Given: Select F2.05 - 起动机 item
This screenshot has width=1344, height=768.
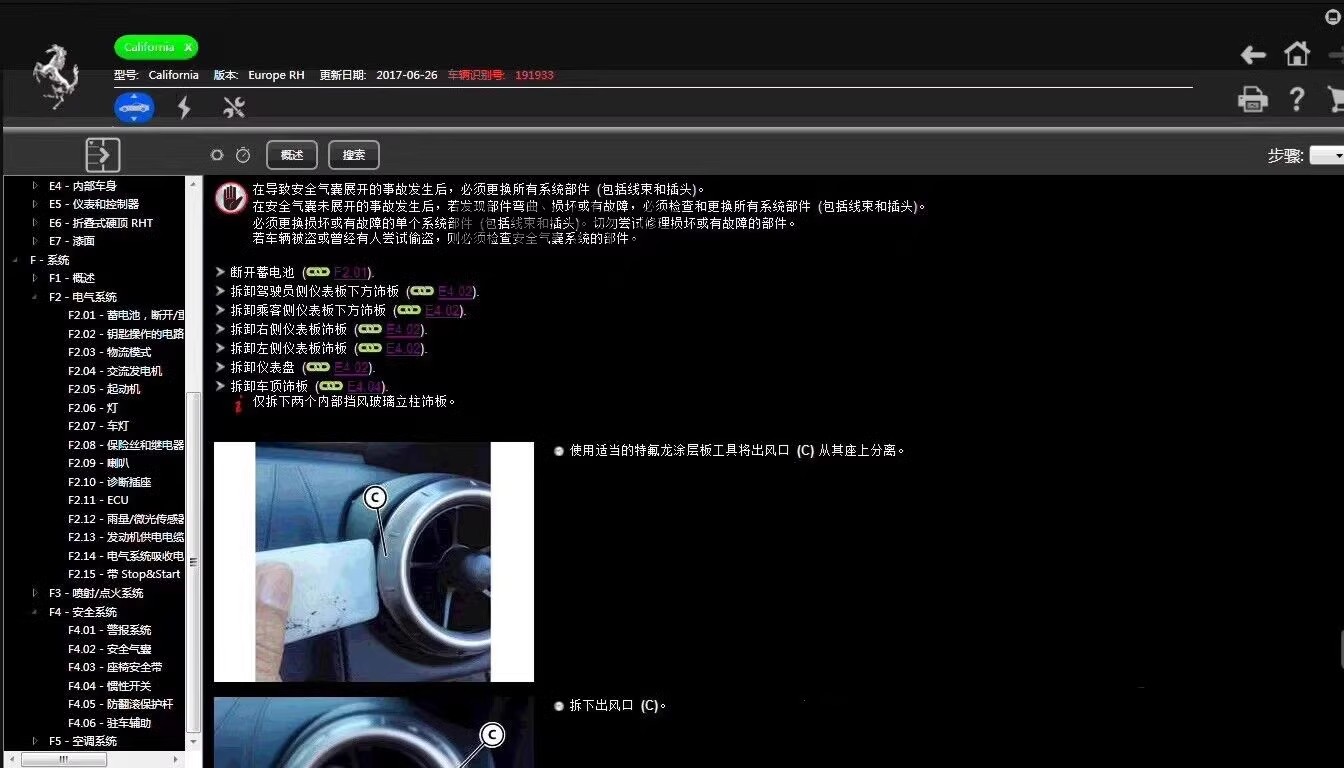Looking at the screenshot, I should pyautogui.click(x=104, y=389).
